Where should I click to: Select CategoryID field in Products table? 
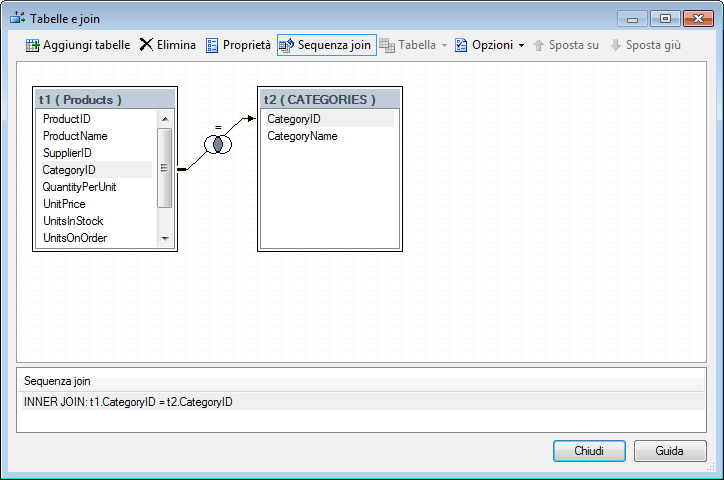97,170
